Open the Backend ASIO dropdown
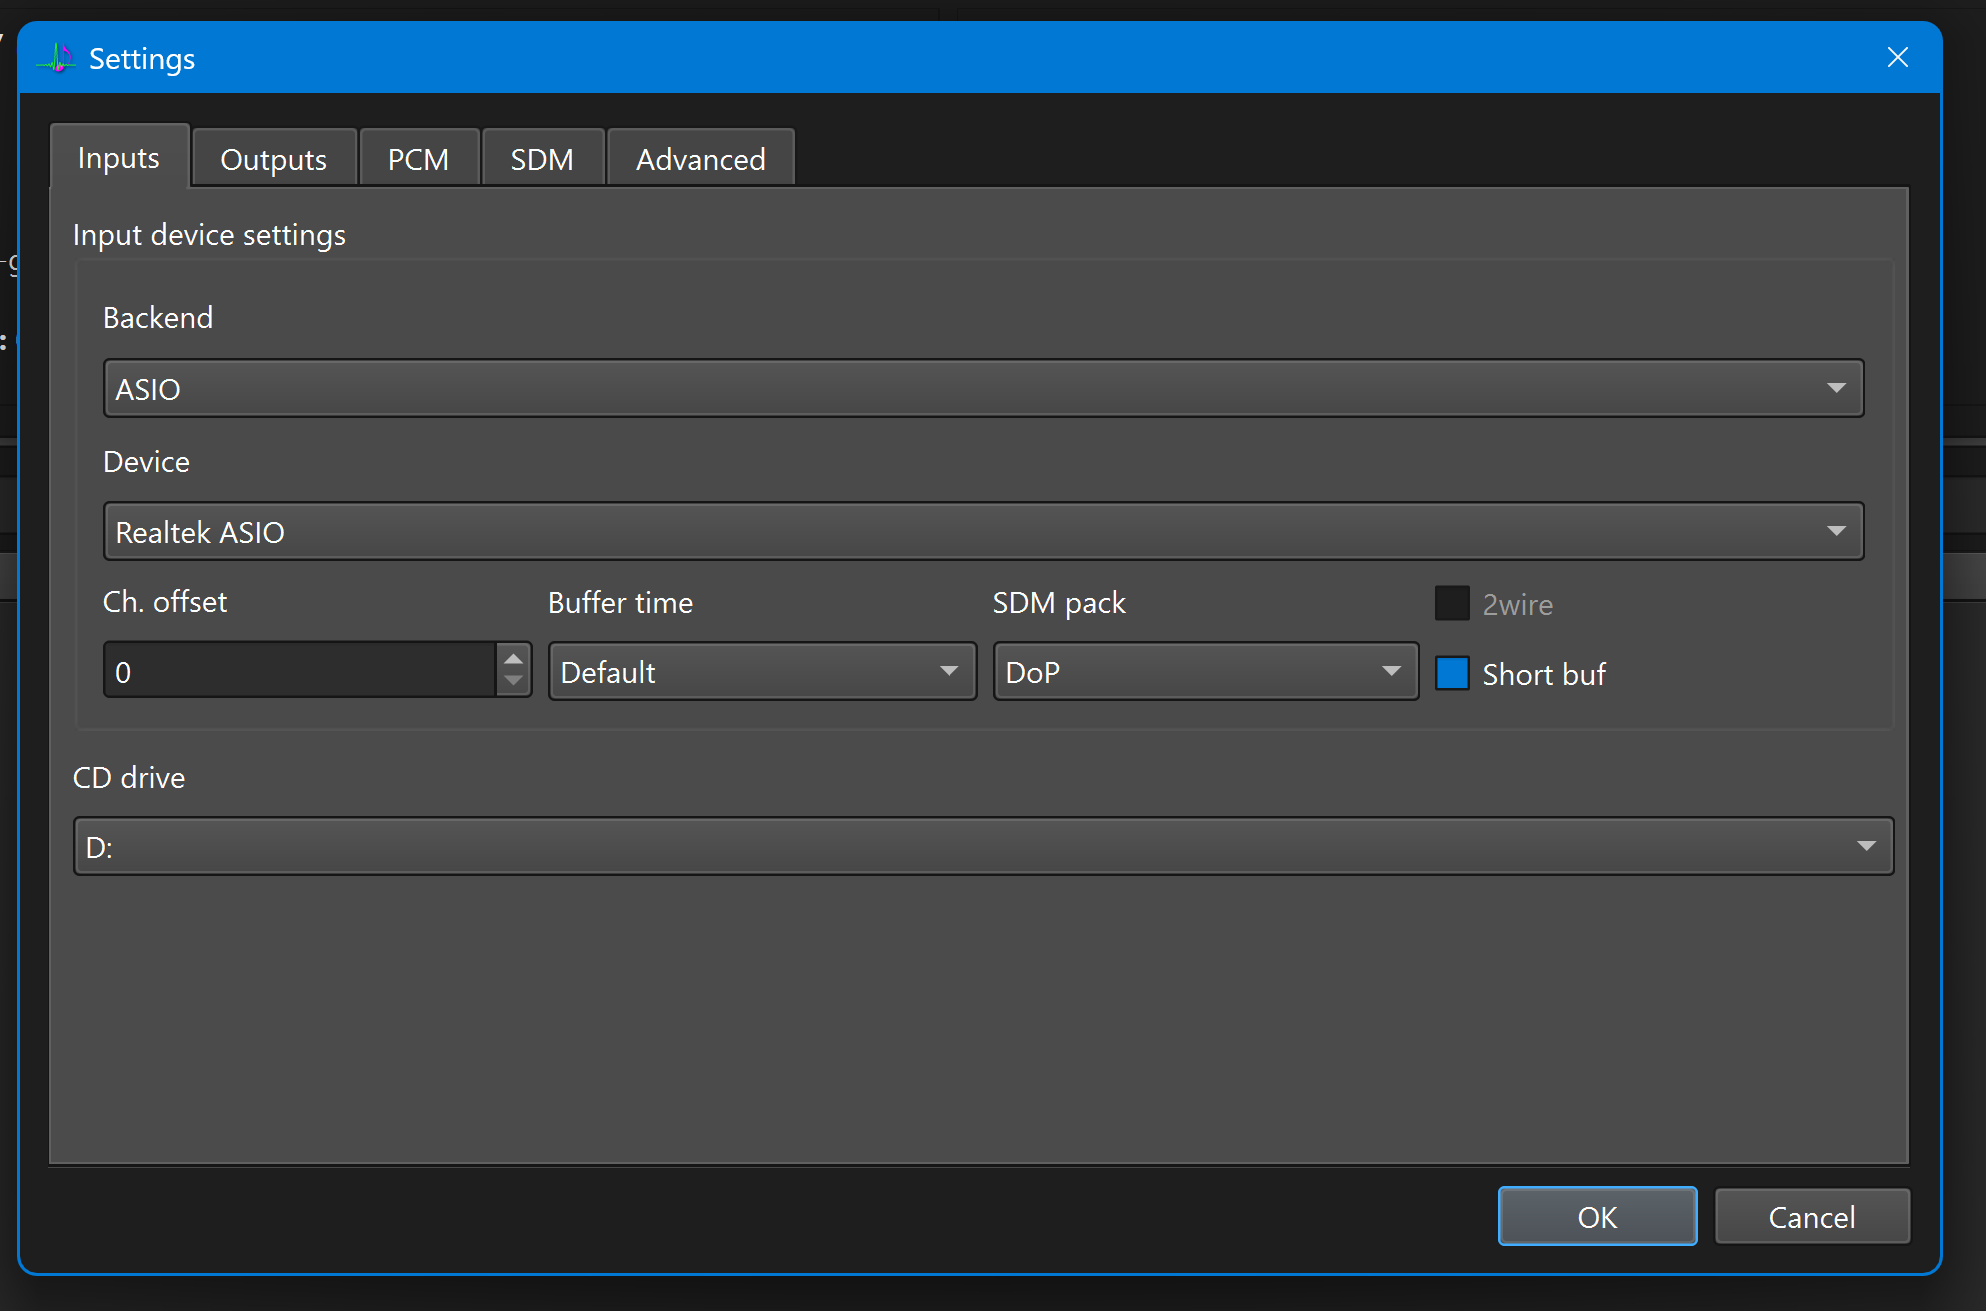 pos(983,389)
